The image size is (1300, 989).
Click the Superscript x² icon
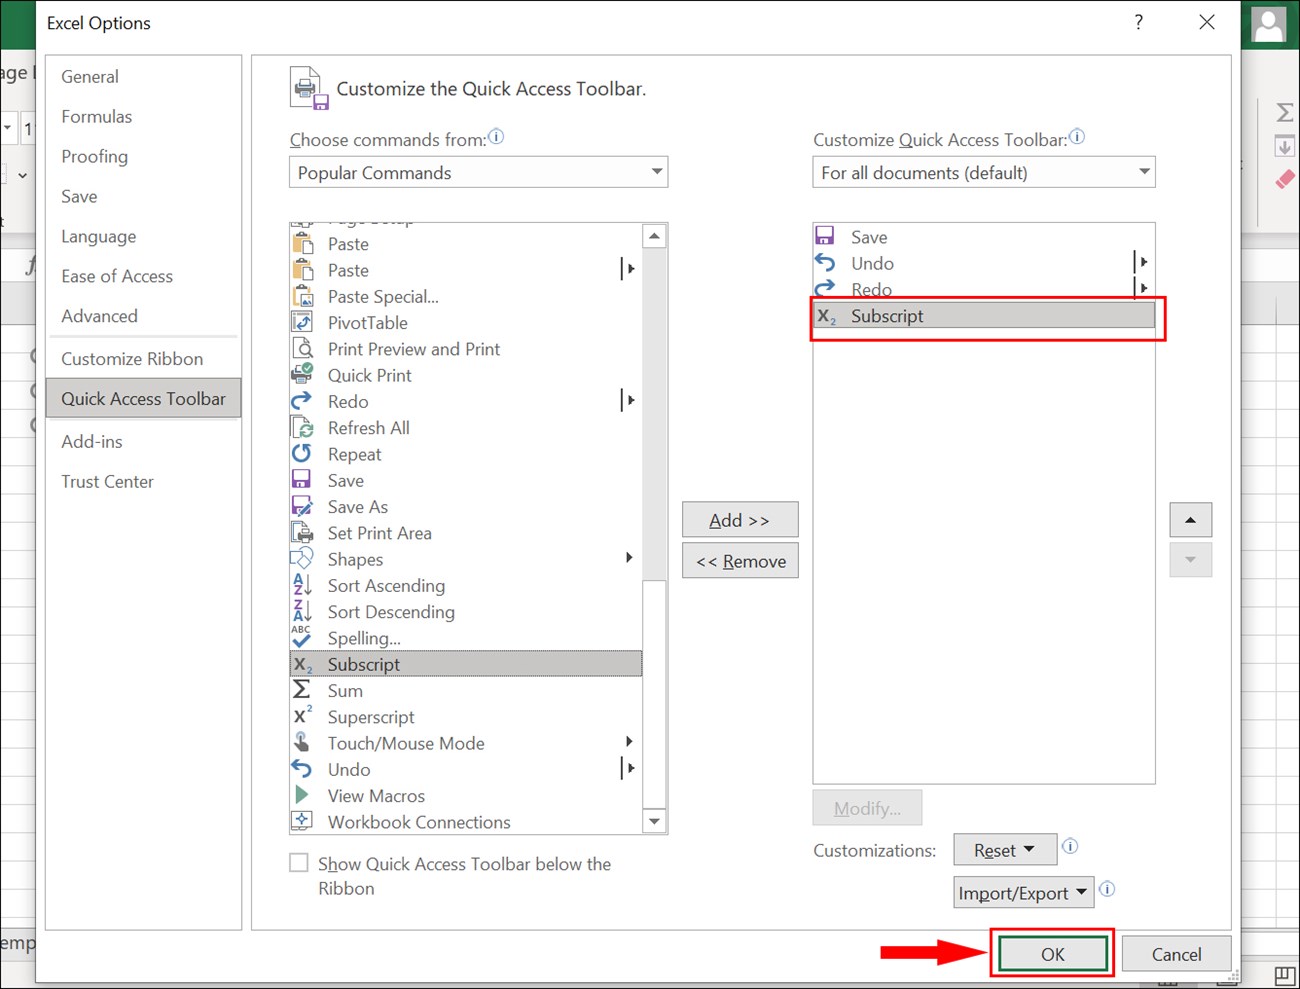click(x=302, y=716)
